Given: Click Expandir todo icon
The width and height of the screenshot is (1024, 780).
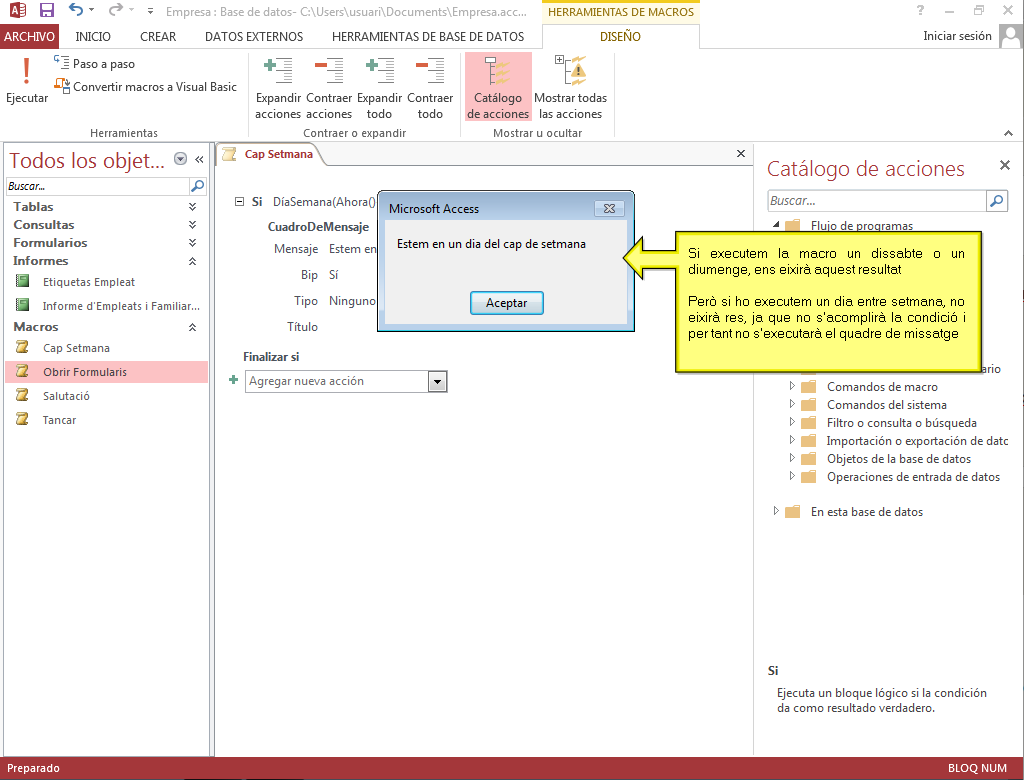Looking at the screenshot, I should pyautogui.click(x=379, y=71).
